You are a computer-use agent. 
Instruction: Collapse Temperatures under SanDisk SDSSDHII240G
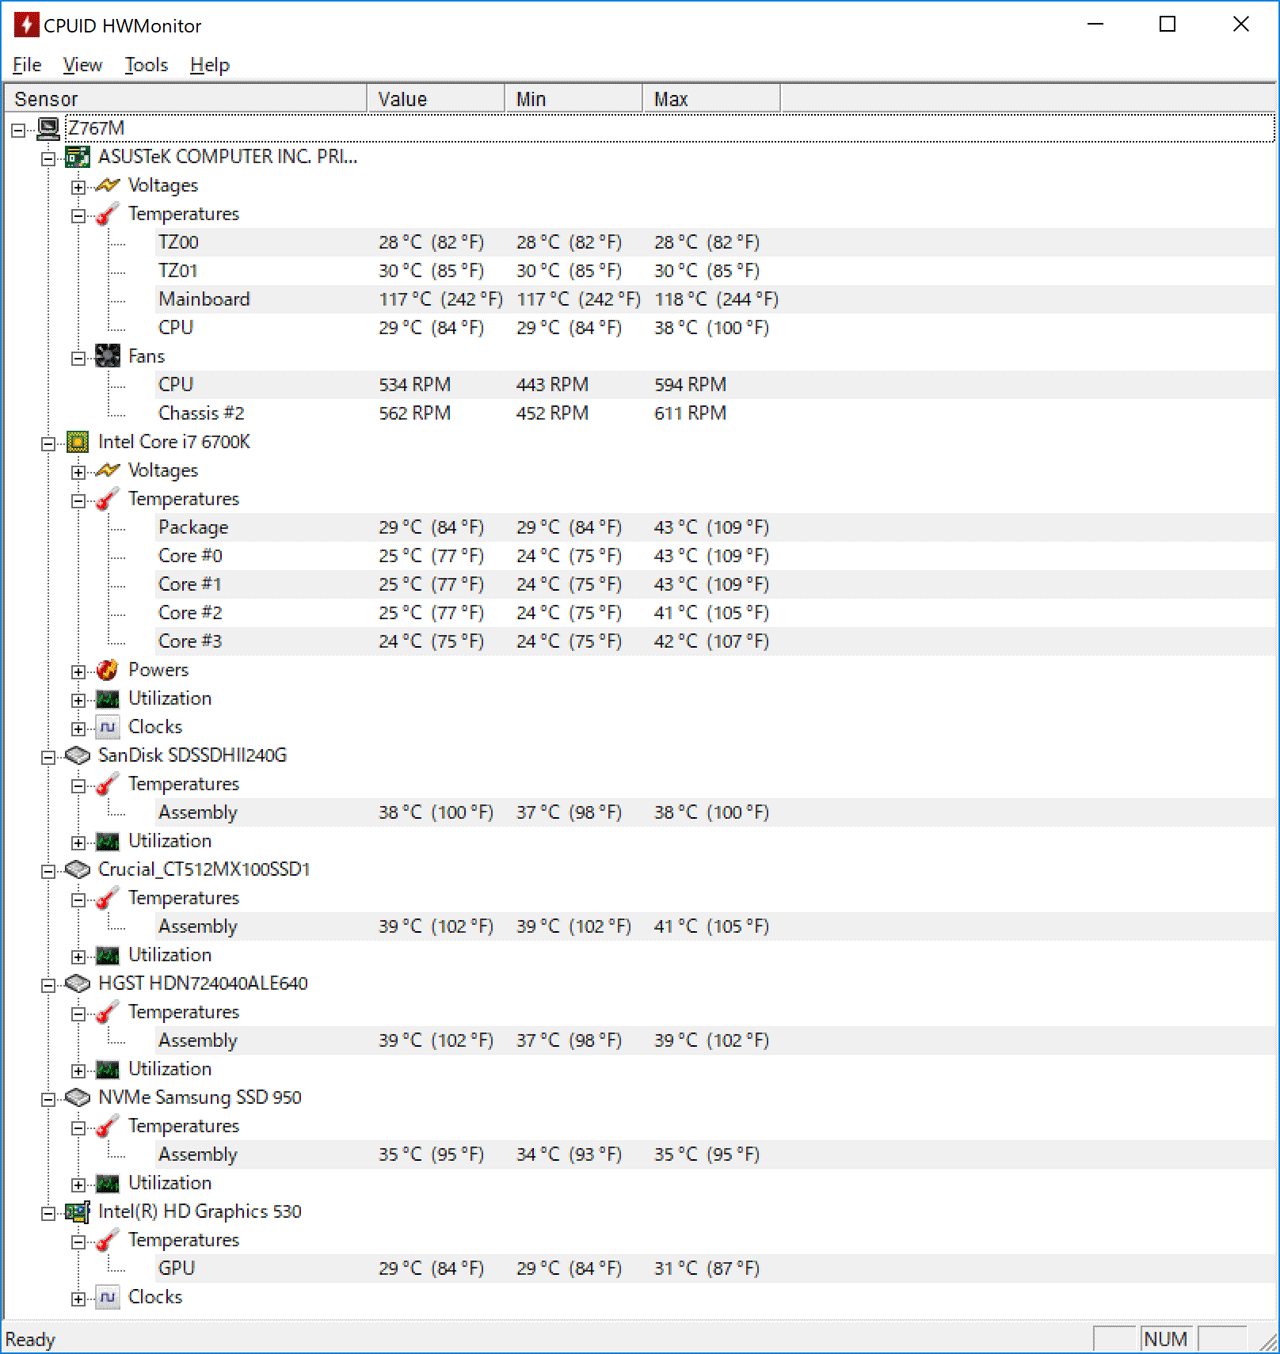(x=78, y=785)
